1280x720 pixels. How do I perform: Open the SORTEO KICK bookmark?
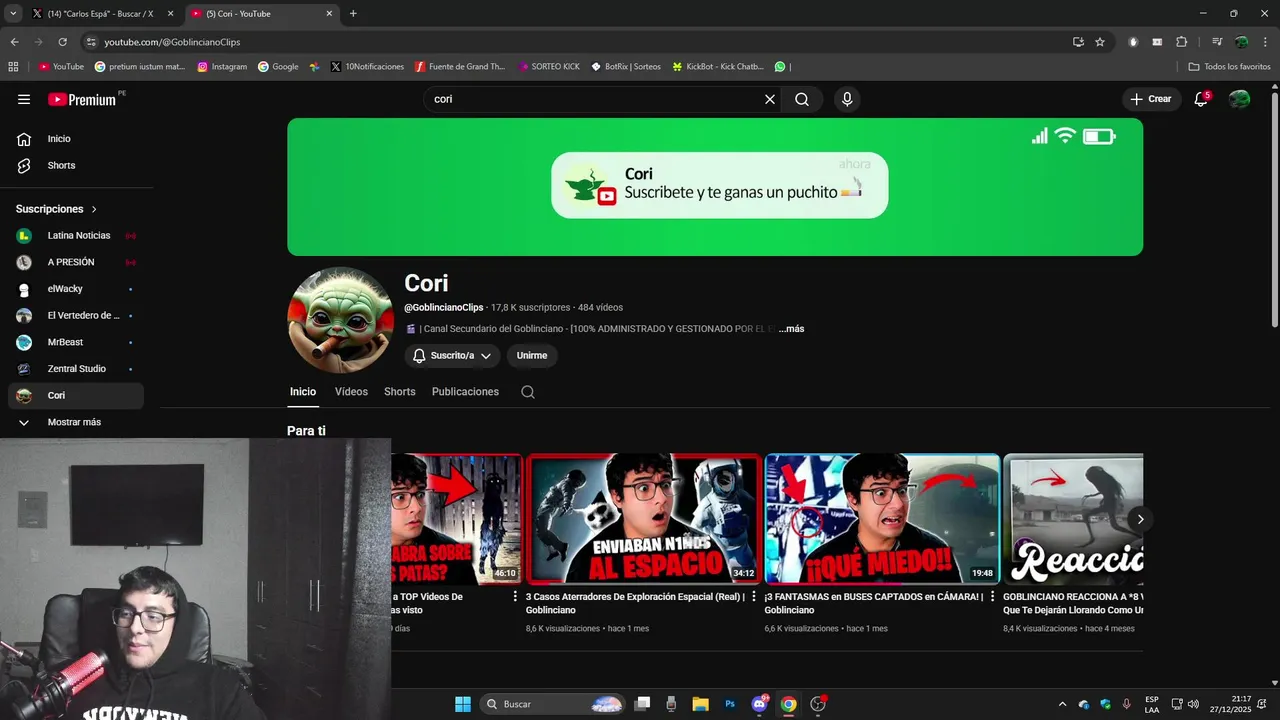pyautogui.click(x=548, y=67)
